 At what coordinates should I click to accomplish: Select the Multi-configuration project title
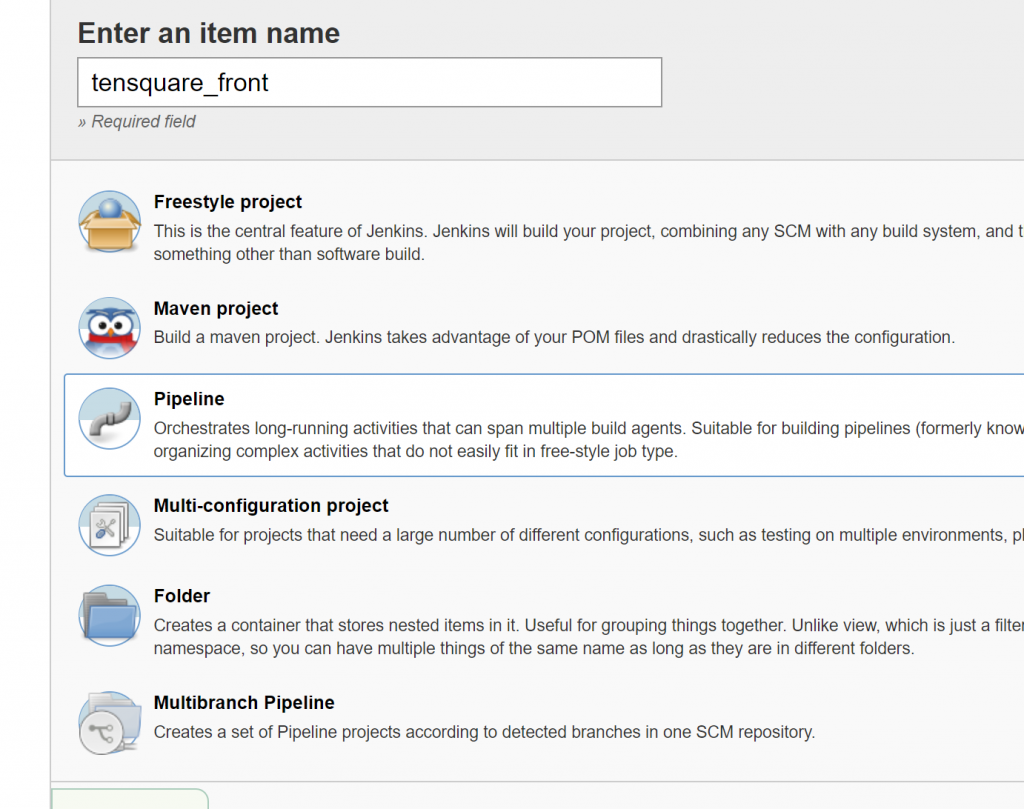point(271,505)
